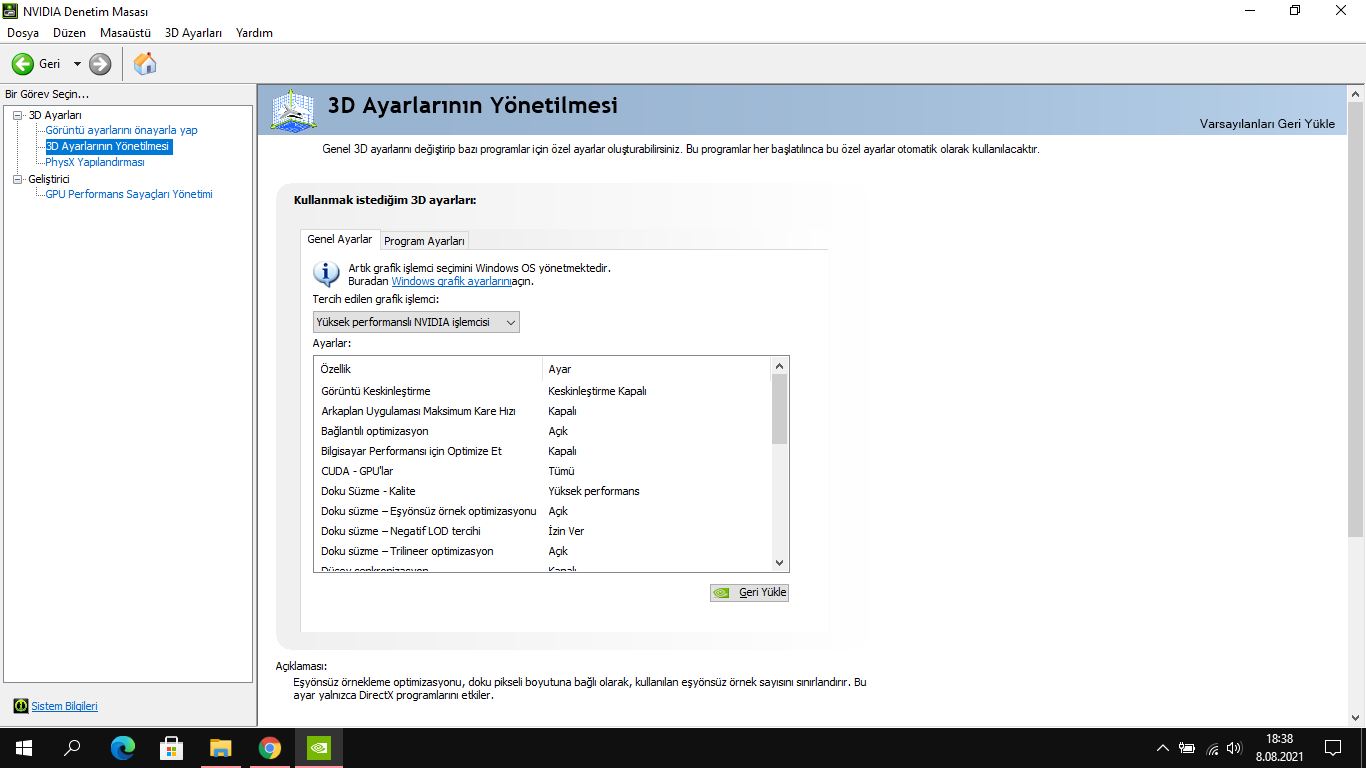
Task: Click the Windows grafik ayarlarını link
Action: tap(451, 281)
